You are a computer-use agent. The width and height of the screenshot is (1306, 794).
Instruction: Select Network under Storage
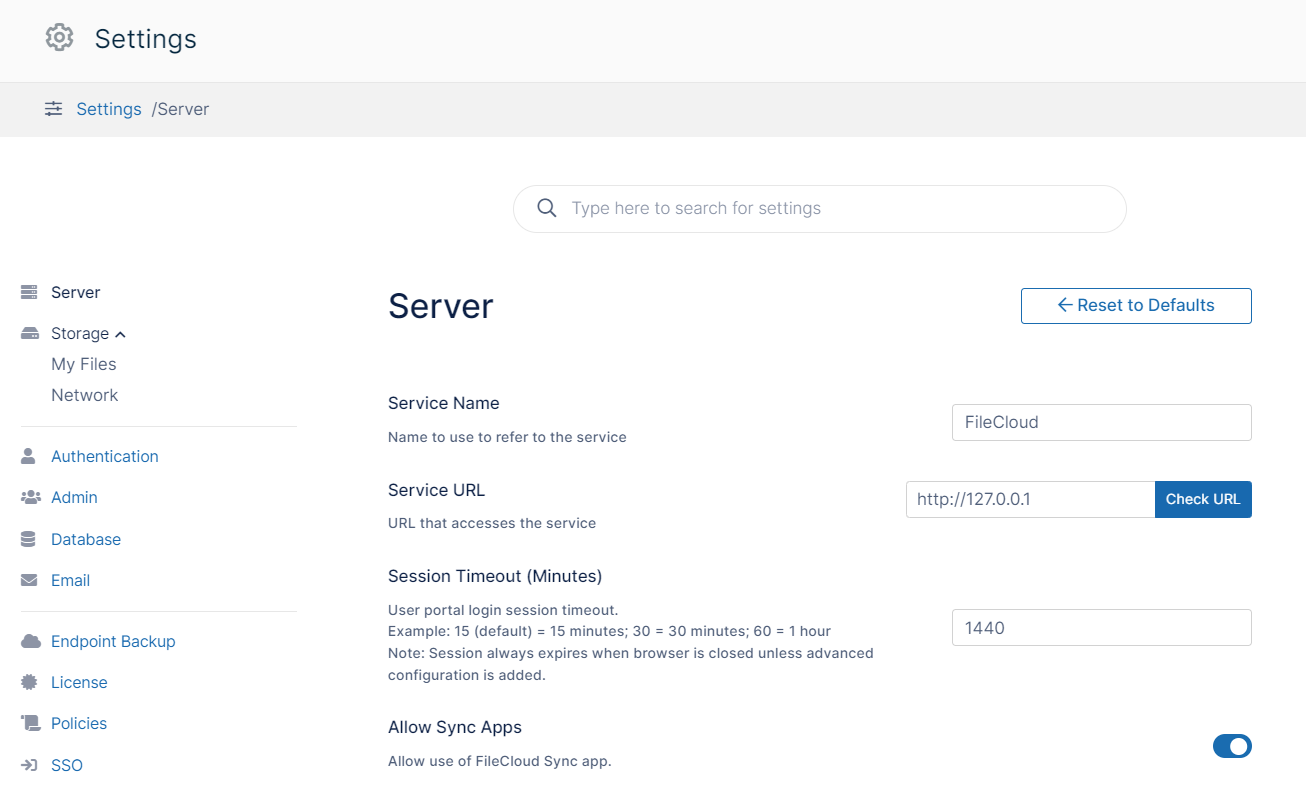[x=85, y=395]
